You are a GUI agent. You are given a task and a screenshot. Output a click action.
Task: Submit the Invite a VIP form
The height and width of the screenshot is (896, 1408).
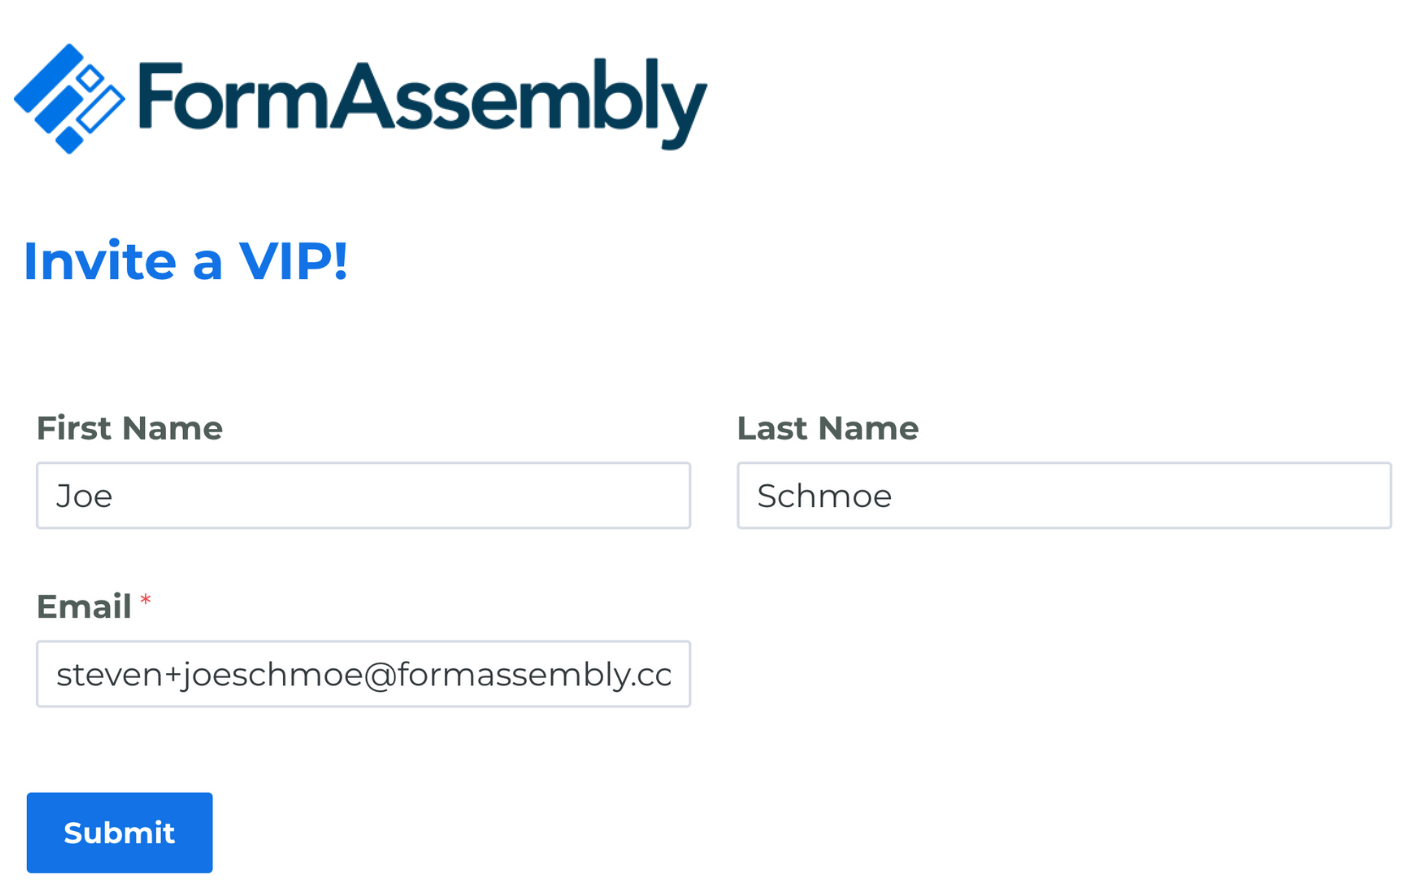[120, 833]
